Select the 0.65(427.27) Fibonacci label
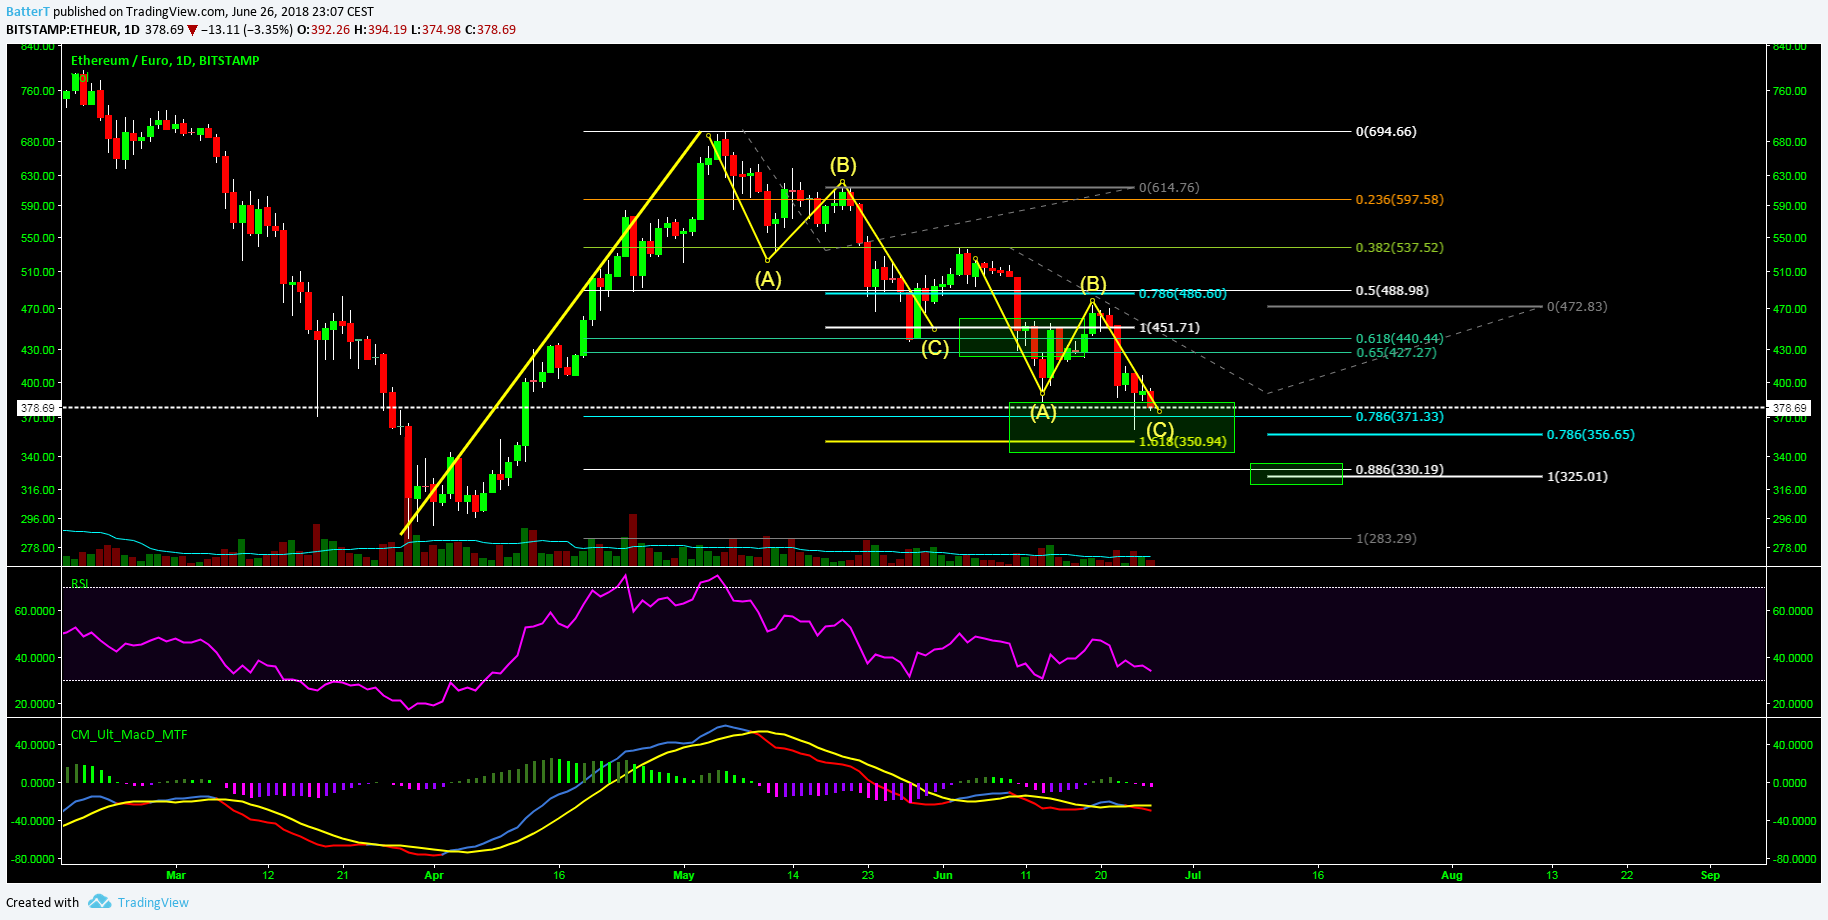1828x920 pixels. coord(1396,353)
